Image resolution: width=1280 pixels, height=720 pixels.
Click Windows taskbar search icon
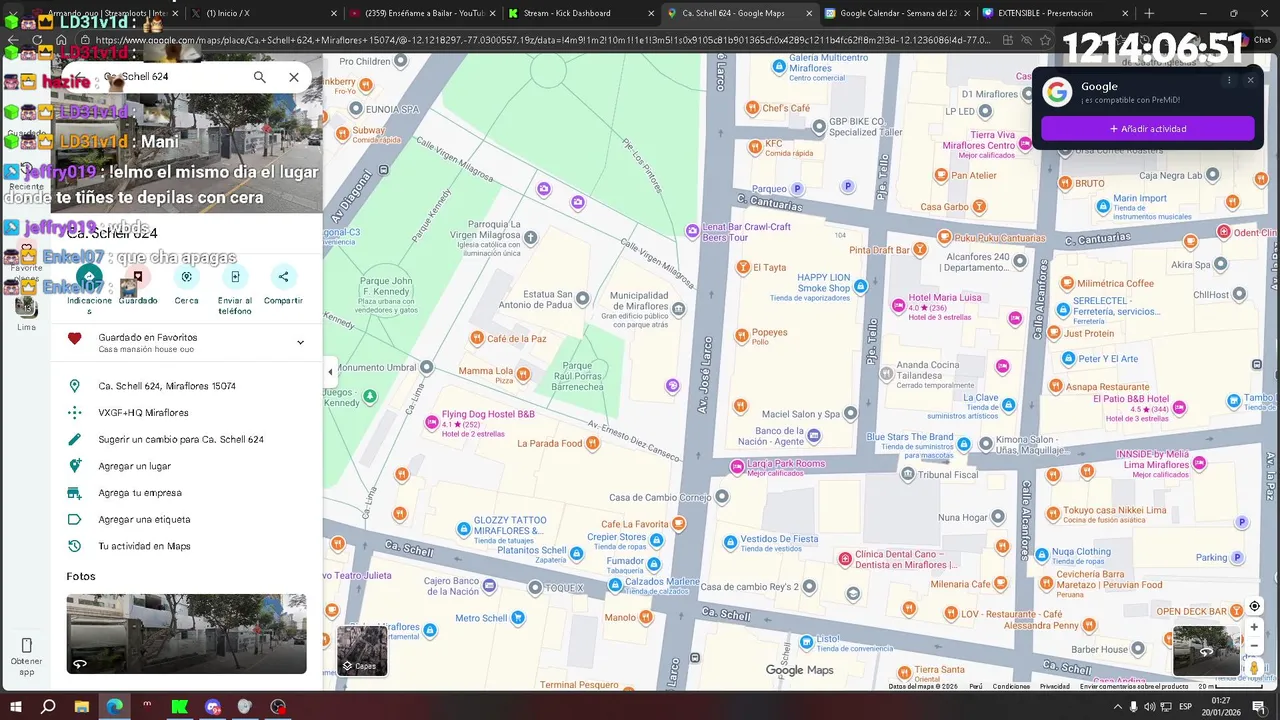[47, 706]
